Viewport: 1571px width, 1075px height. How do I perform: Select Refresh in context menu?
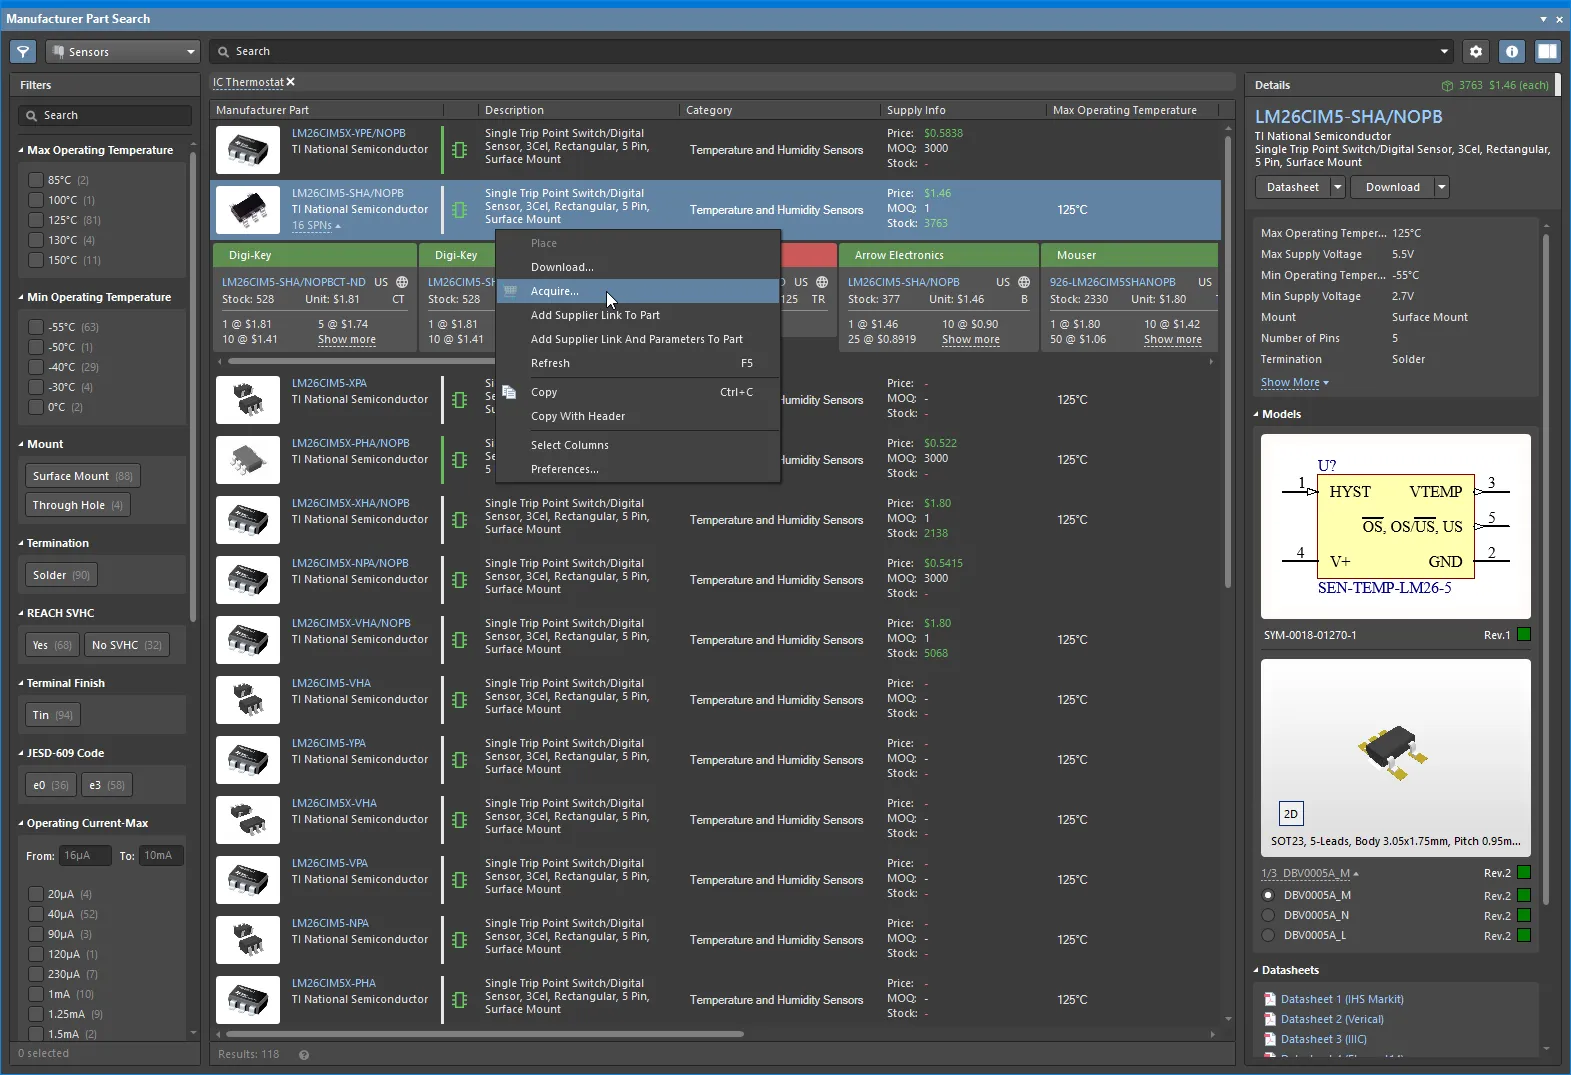[x=638, y=363]
